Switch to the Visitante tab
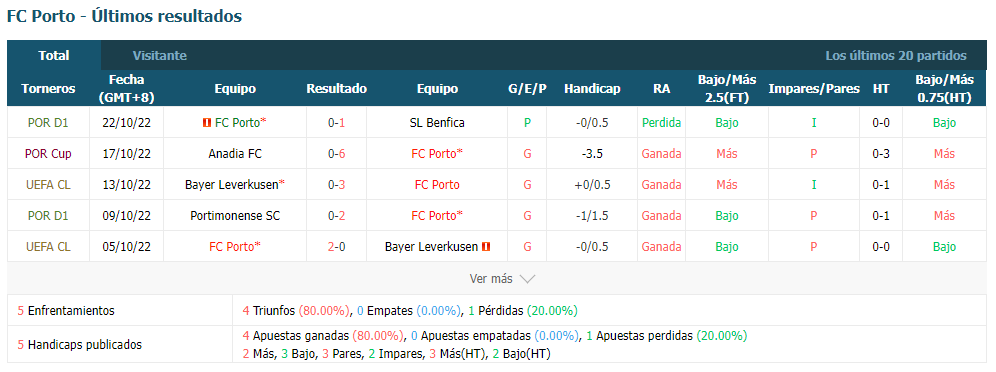 [x=159, y=56]
